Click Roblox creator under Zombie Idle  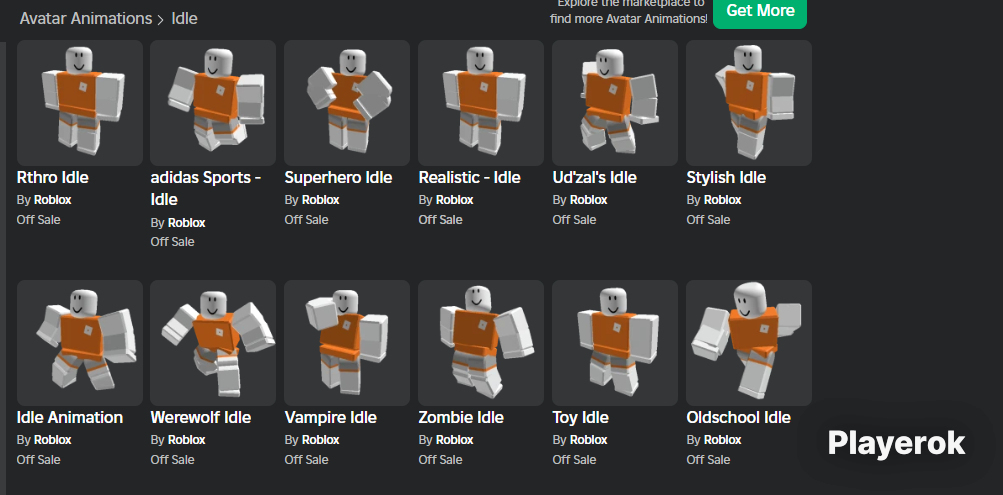click(455, 440)
